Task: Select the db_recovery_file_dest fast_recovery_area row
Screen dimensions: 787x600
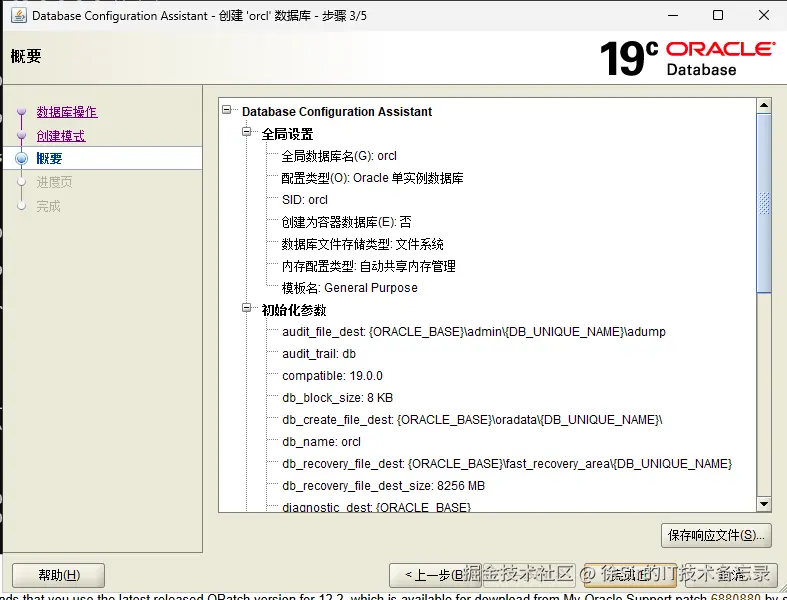Action: pyautogui.click(x=507, y=464)
